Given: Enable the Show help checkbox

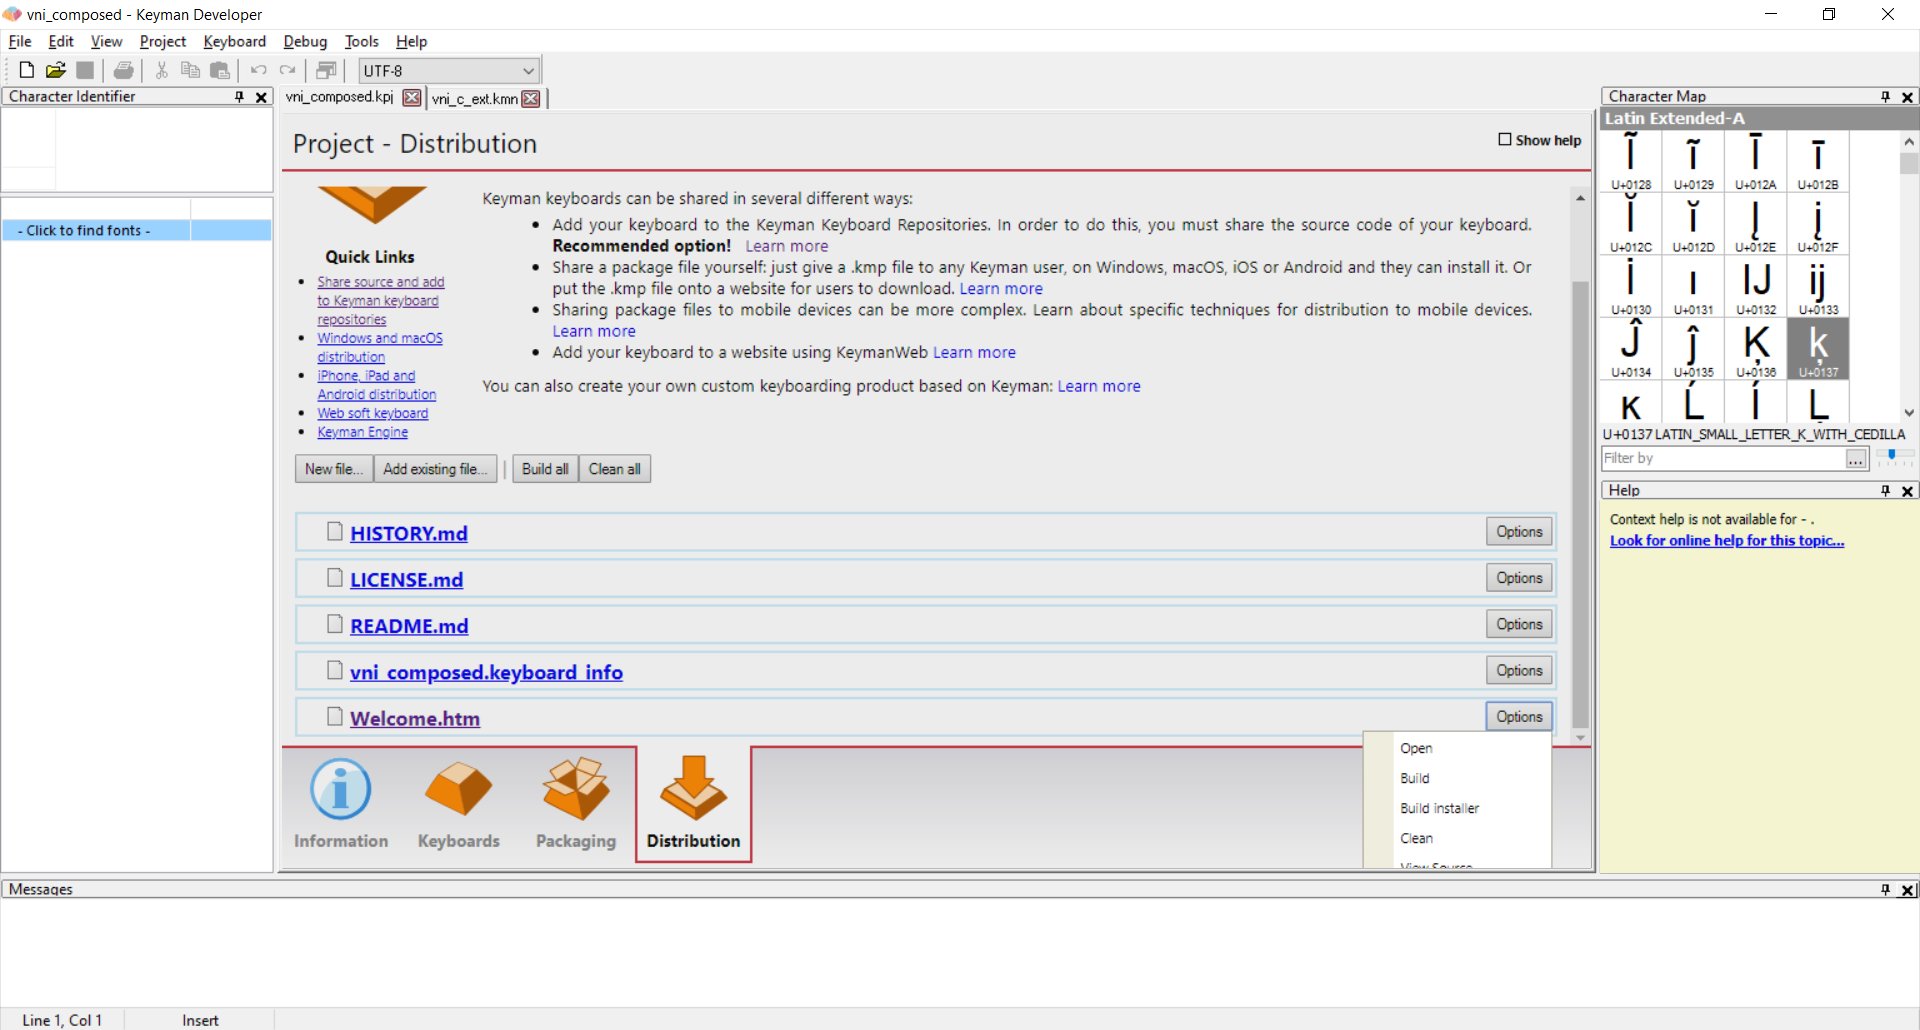Looking at the screenshot, I should tap(1504, 139).
